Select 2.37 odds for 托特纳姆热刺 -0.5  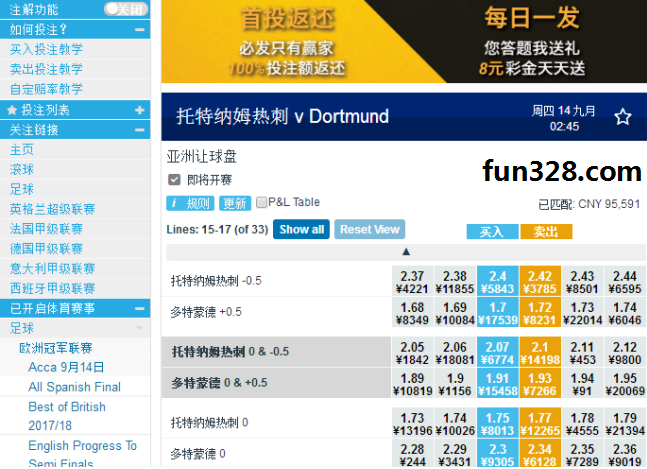412,282
